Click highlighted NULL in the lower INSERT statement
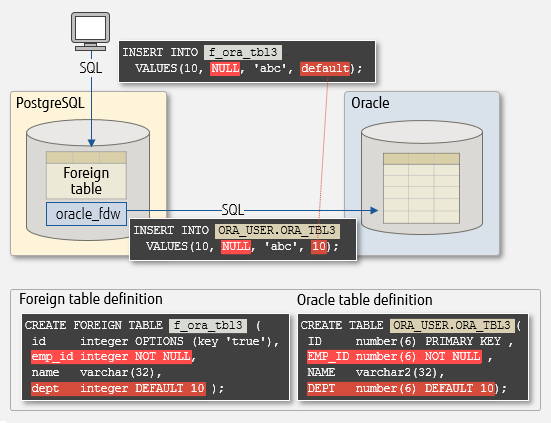 tap(236, 246)
